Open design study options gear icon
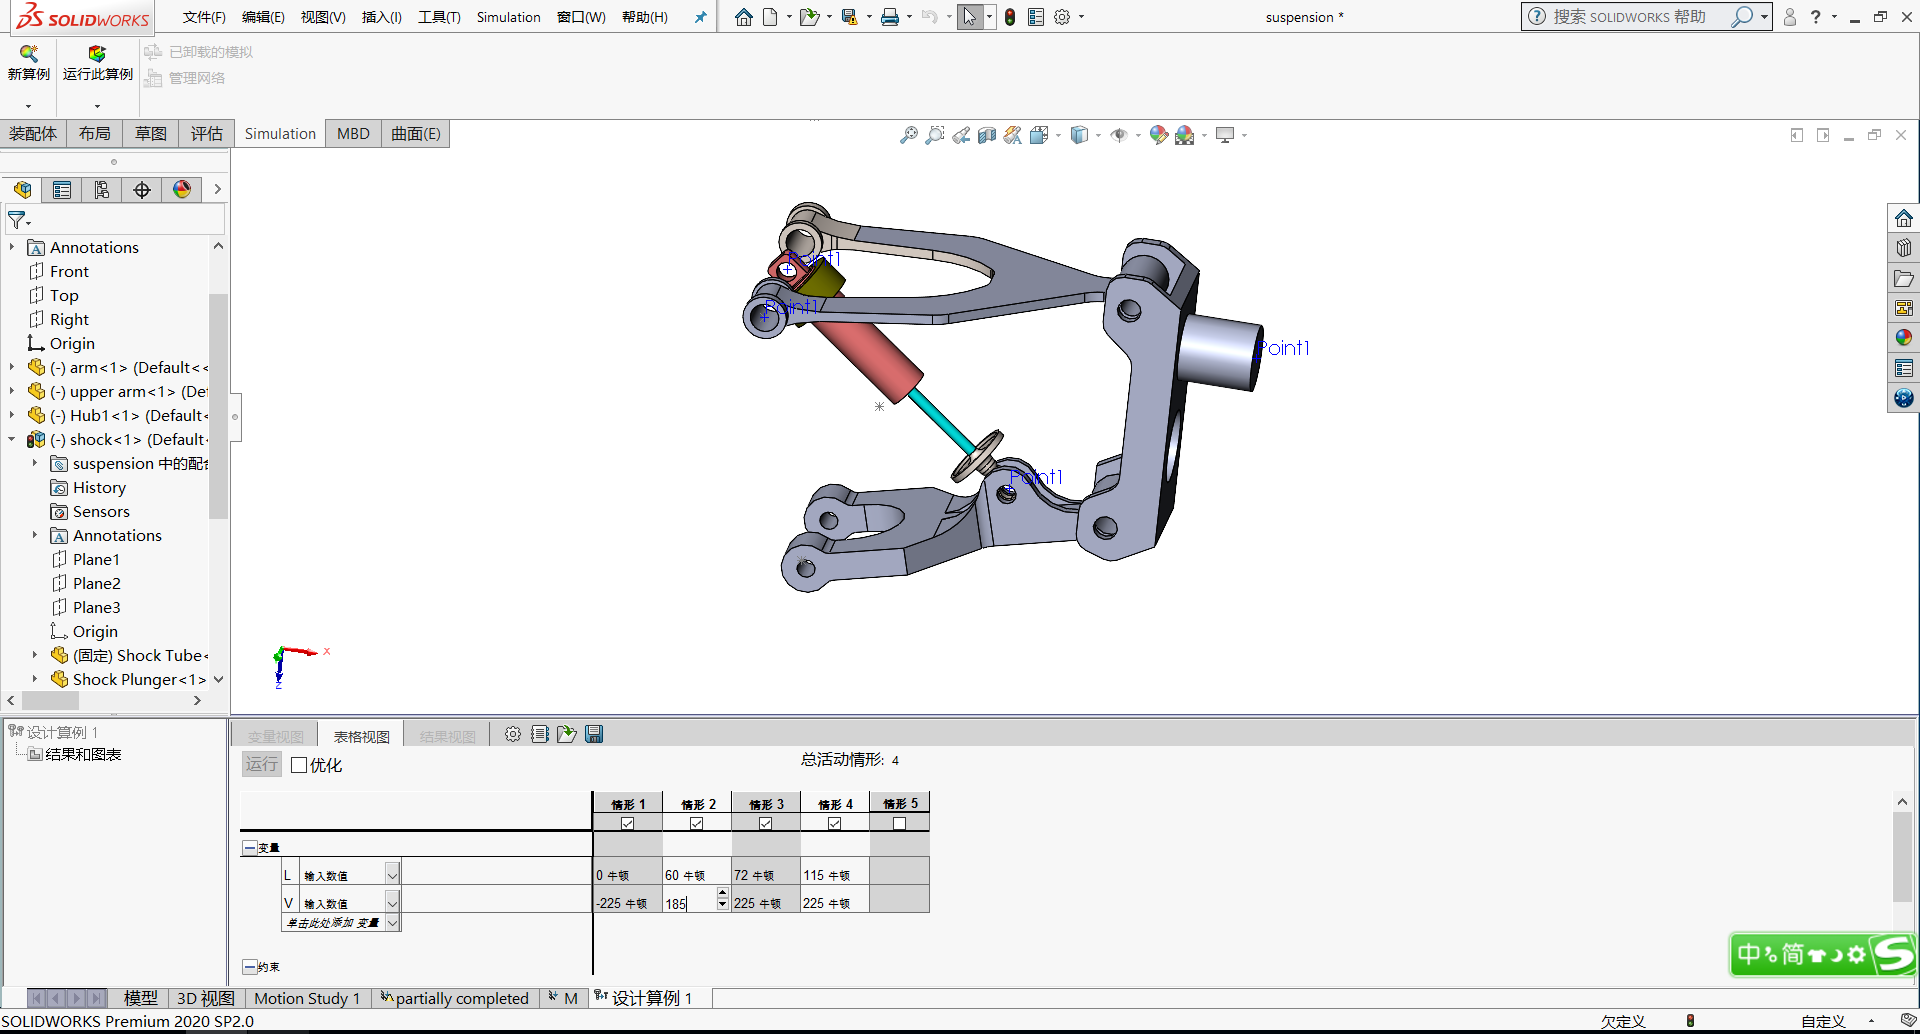 pos(513,735)
